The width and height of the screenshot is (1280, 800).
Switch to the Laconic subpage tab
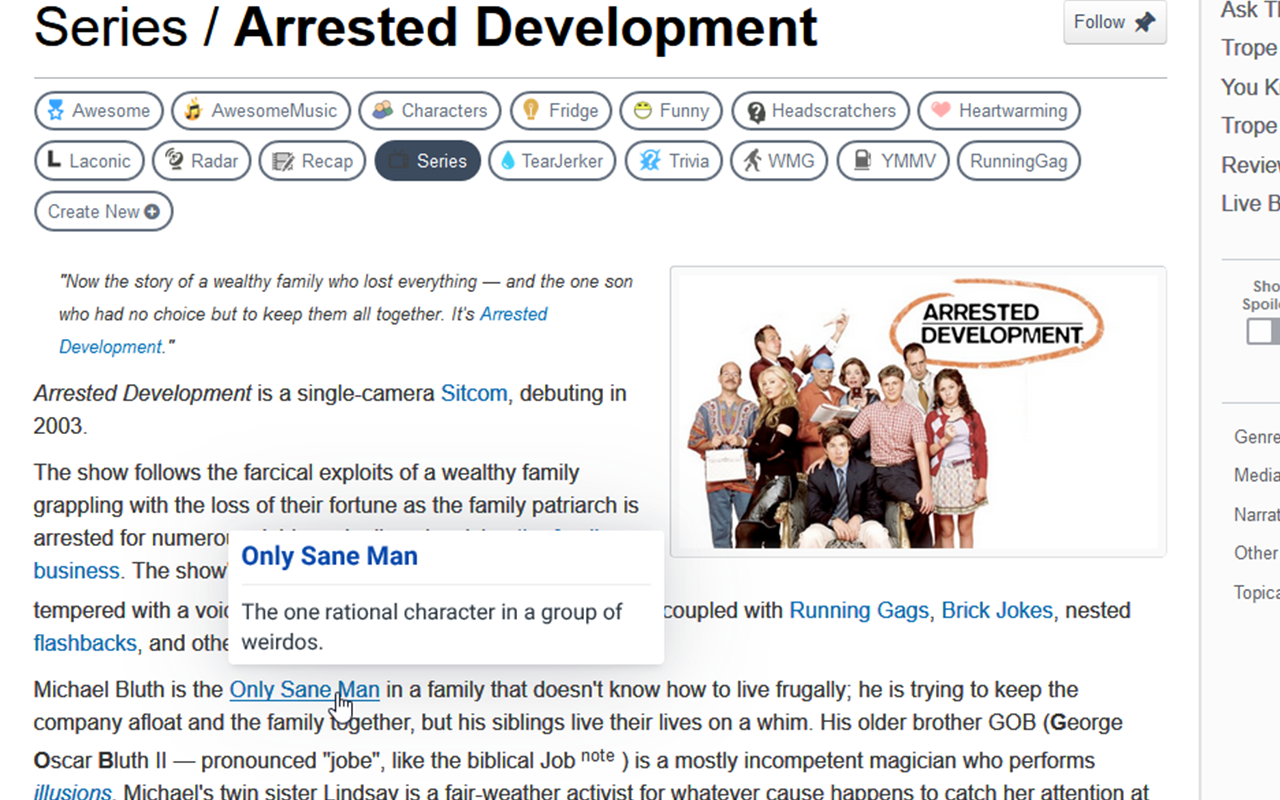pyautogui.click(x=89, y=160)
